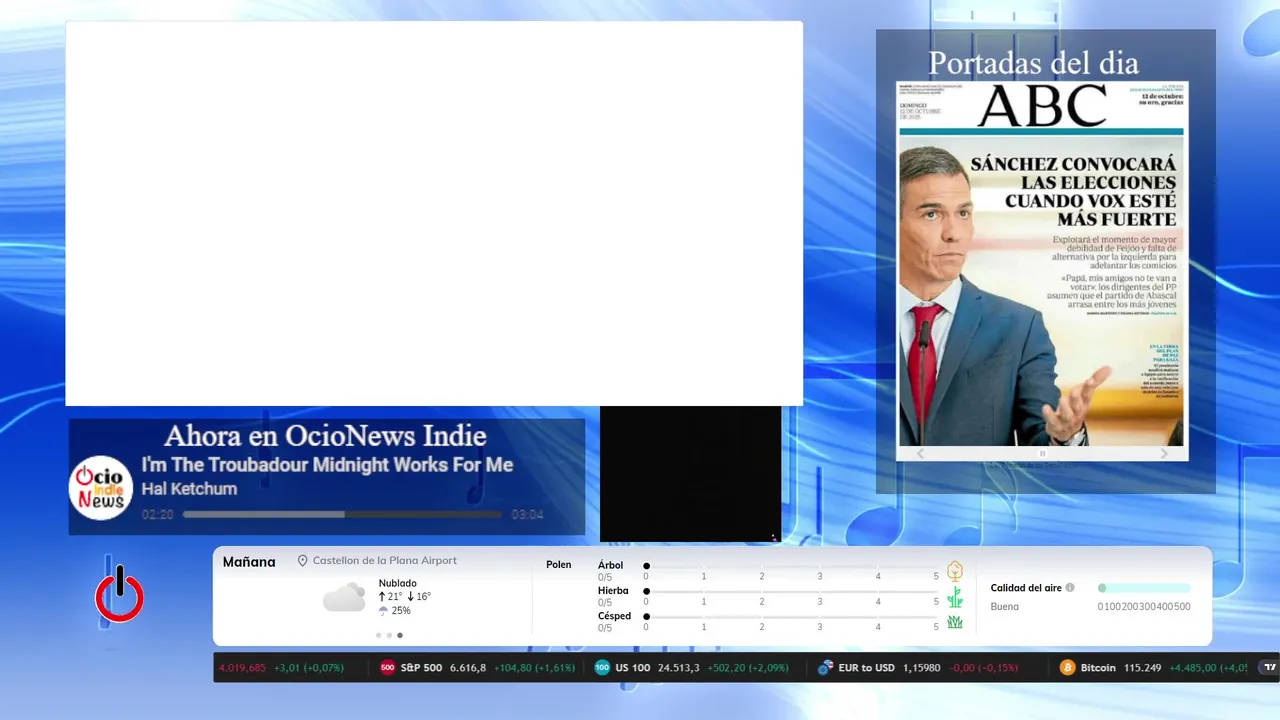Click the cloud weather icon for Nublado
Image resolution: width=1280 pixels, height=720 pixels.
[x=344, y=598]
